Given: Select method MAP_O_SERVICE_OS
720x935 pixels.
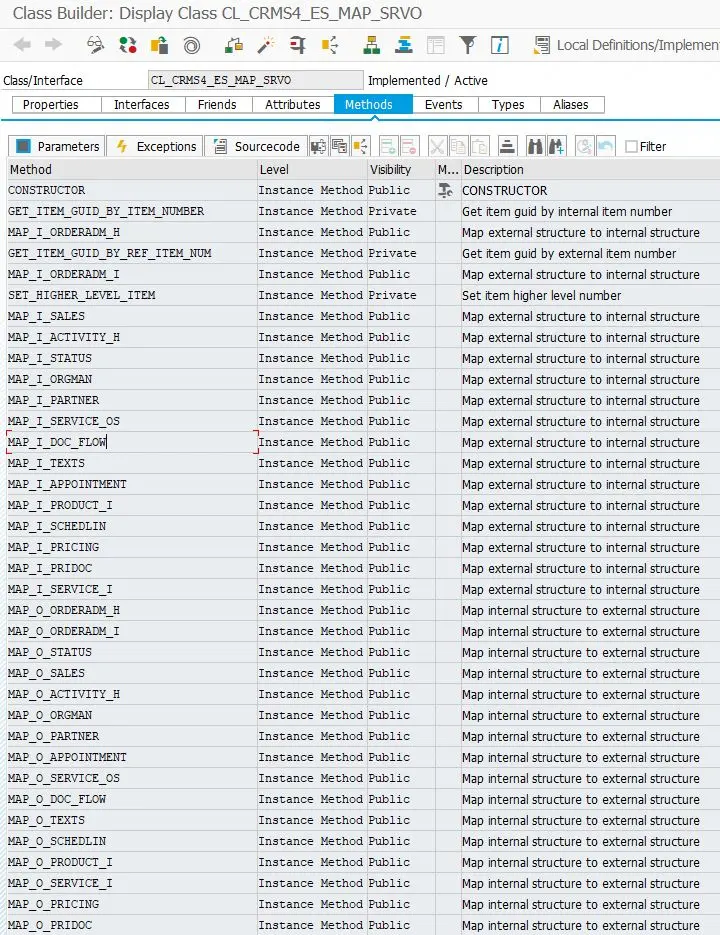Looking at the screenshot, I should pos(132,778).
